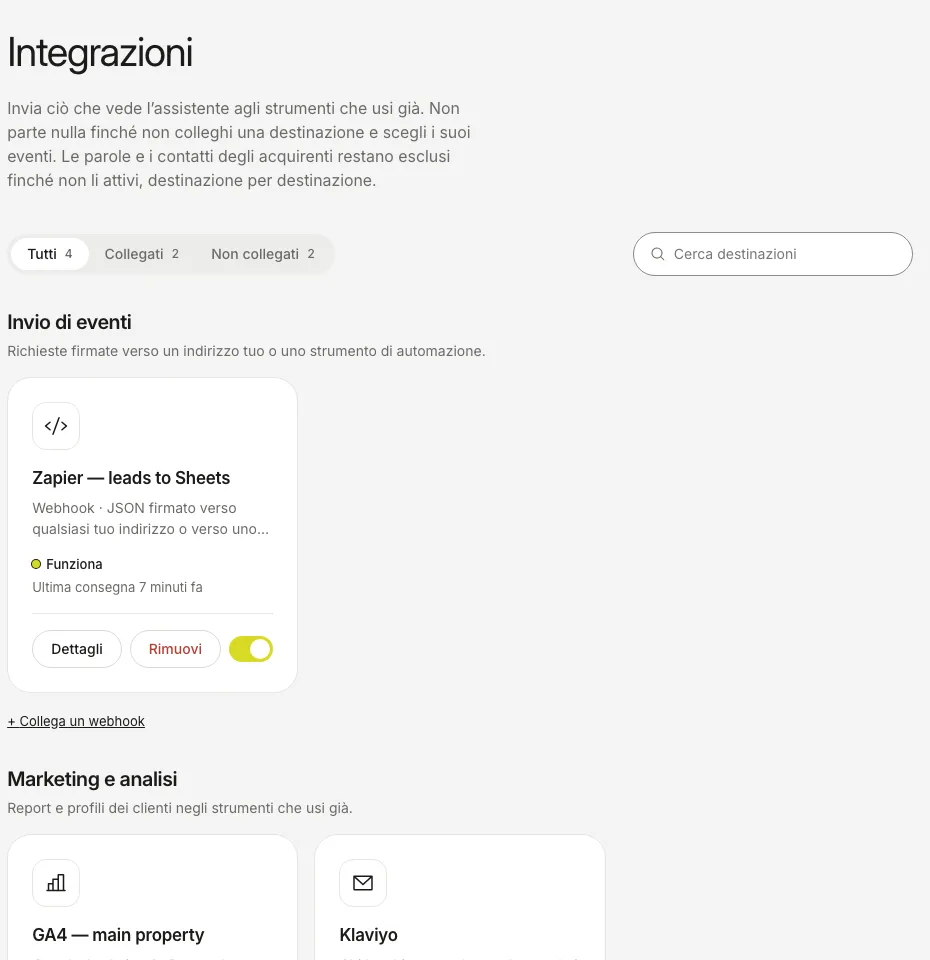This screenshot has width=930, height=960.
Task: Click the Report e profili dei clienti subtitle
Action: pos(180,808)
